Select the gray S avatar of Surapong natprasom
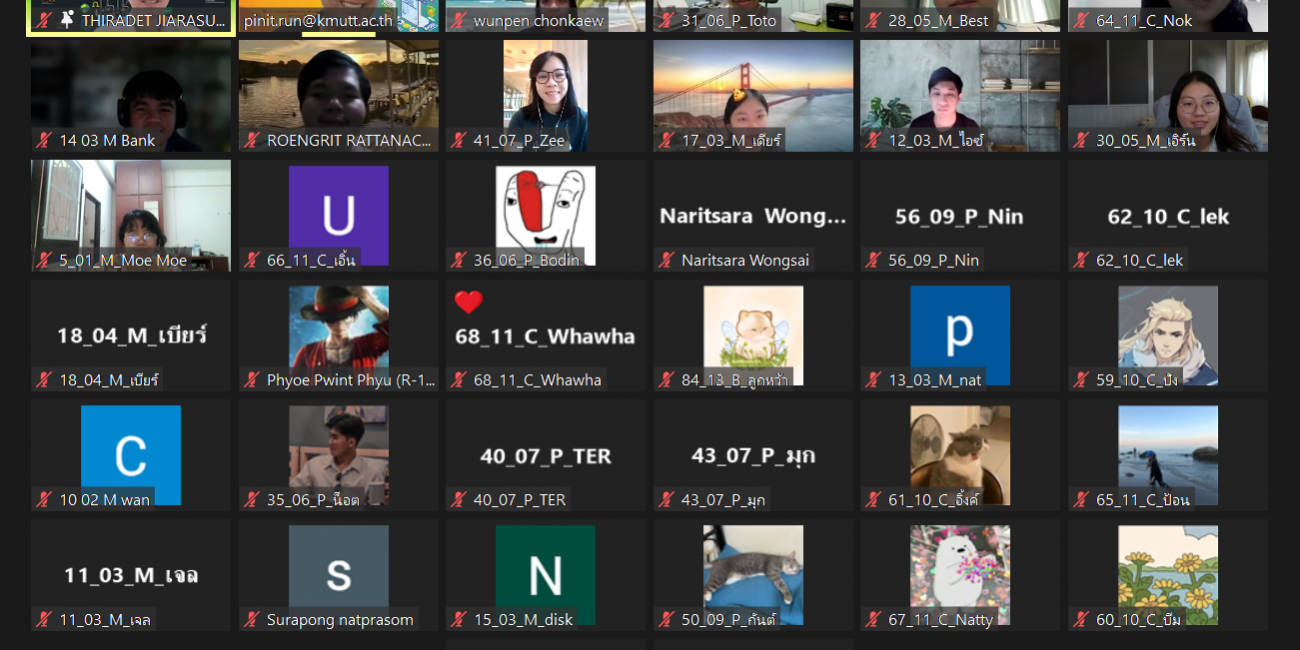1300x650 pixels. point(338,575)
